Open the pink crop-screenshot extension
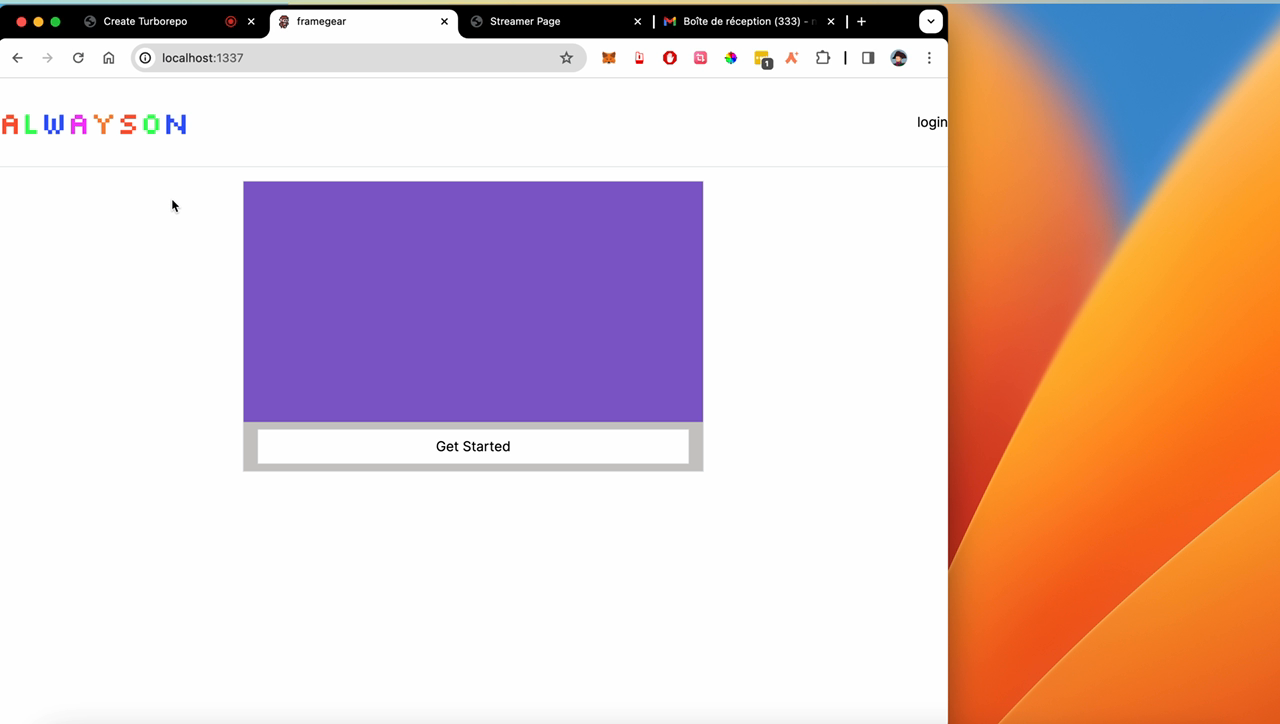Image resolution: width=1280 pixels, height=724 pixels. (x=700, y=58)
